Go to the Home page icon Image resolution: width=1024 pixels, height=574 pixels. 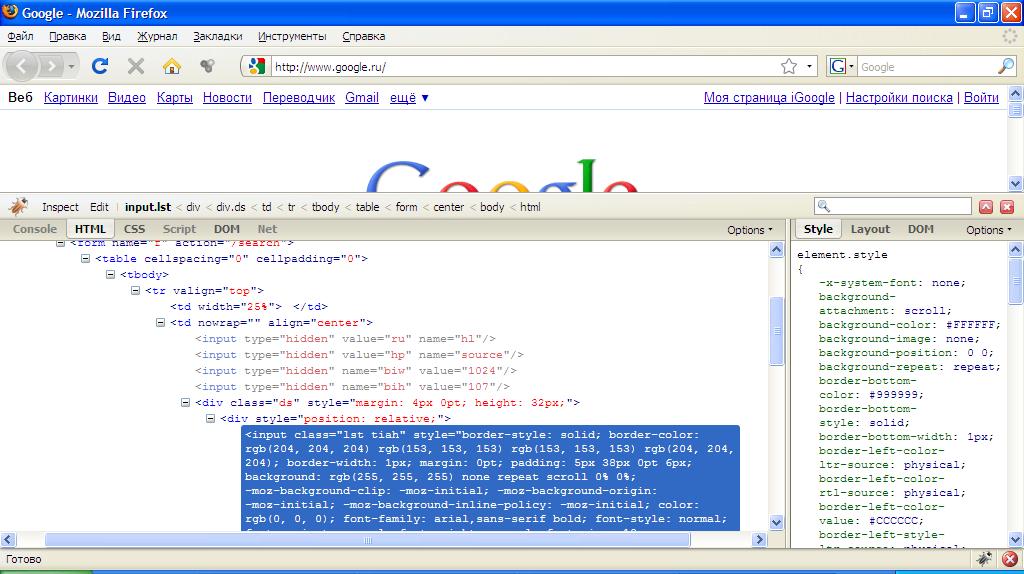[x=172, y=66]
